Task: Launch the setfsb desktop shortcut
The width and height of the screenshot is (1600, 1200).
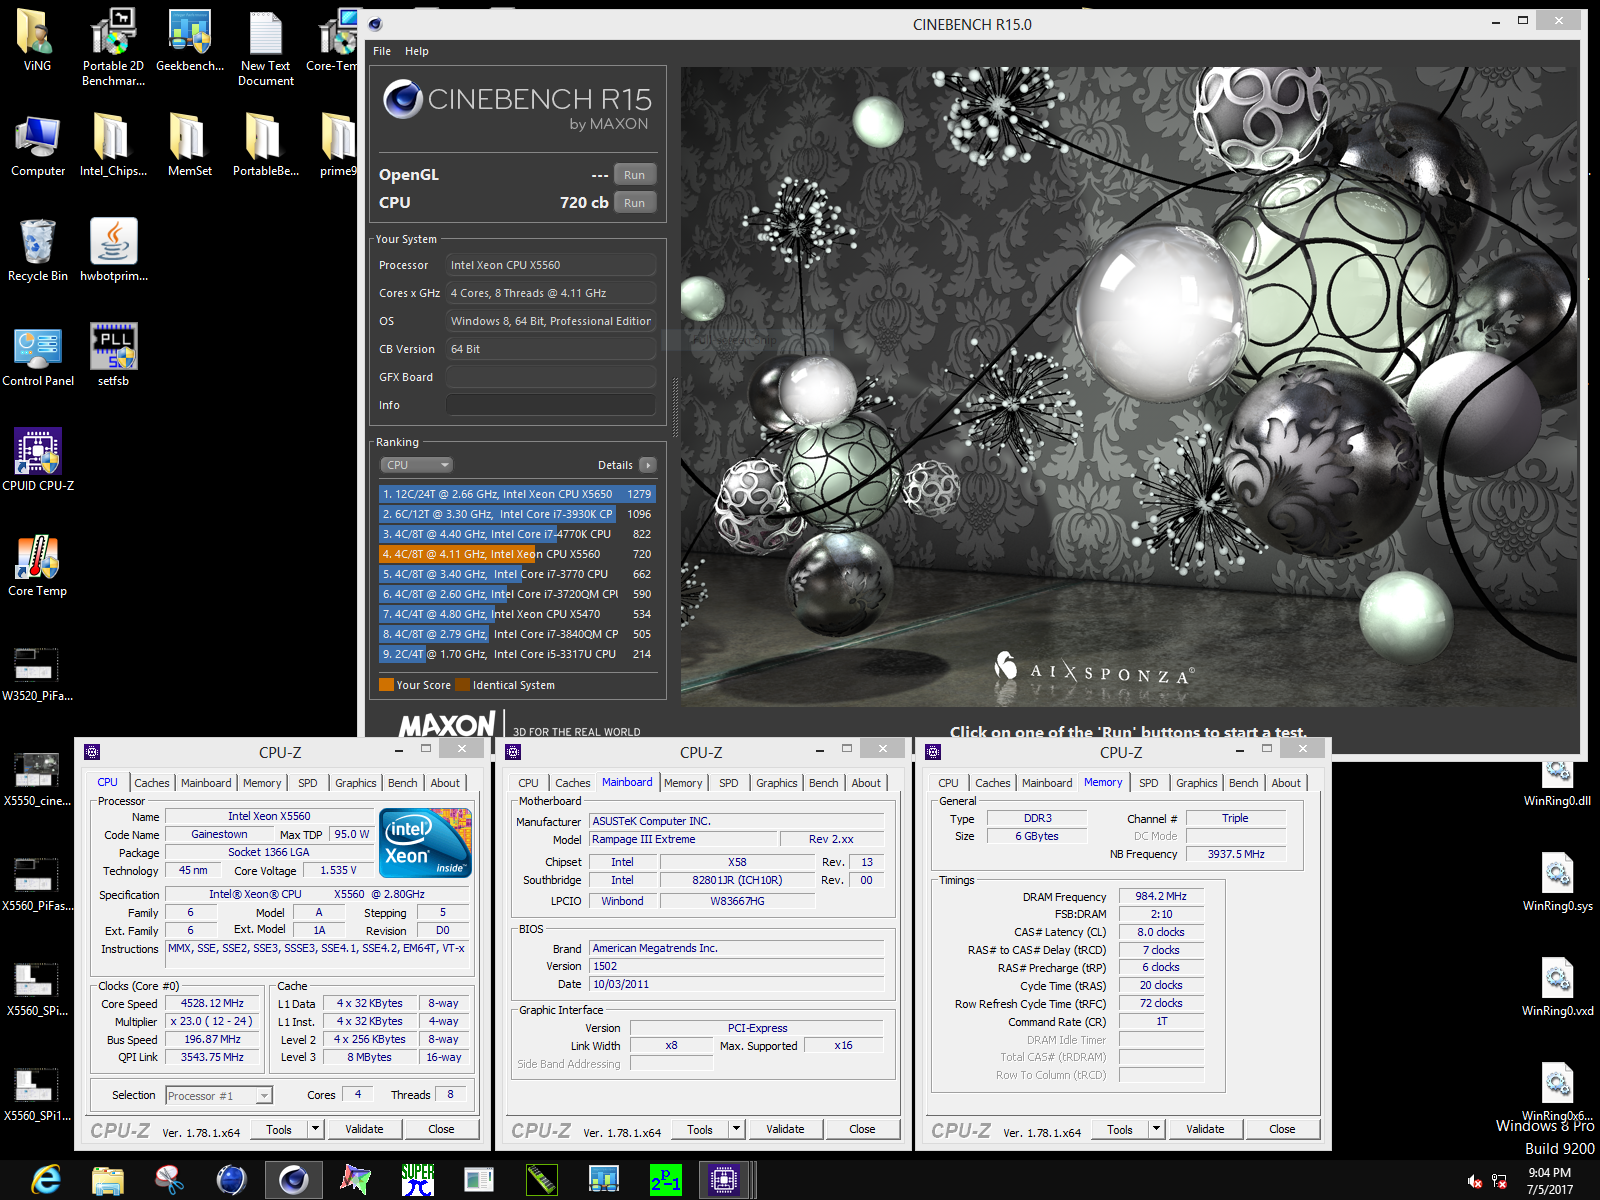Action: coord(113,355)
